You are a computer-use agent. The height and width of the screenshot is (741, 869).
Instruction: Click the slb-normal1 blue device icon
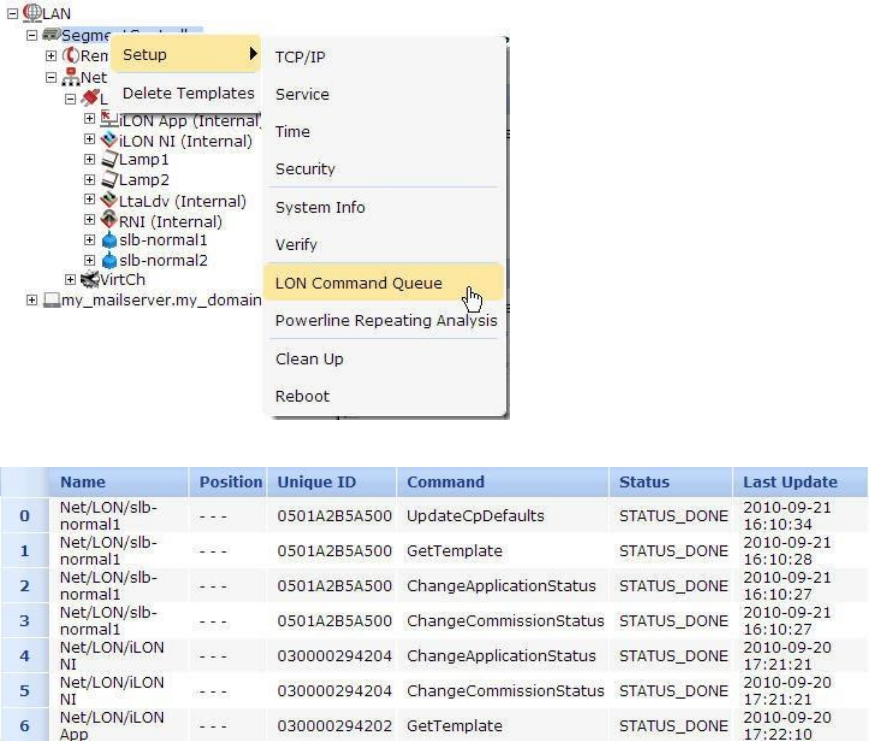pyautogui.click(x=109, y=240)
